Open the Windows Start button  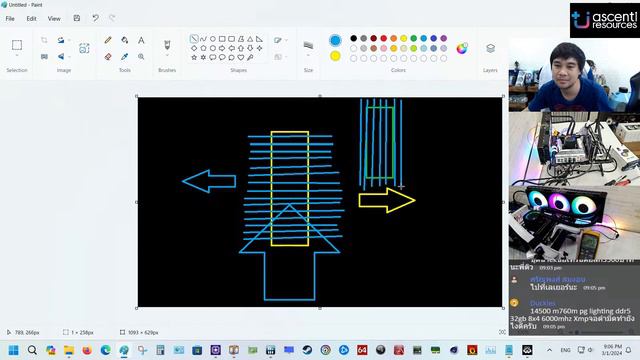click(13, 350)
